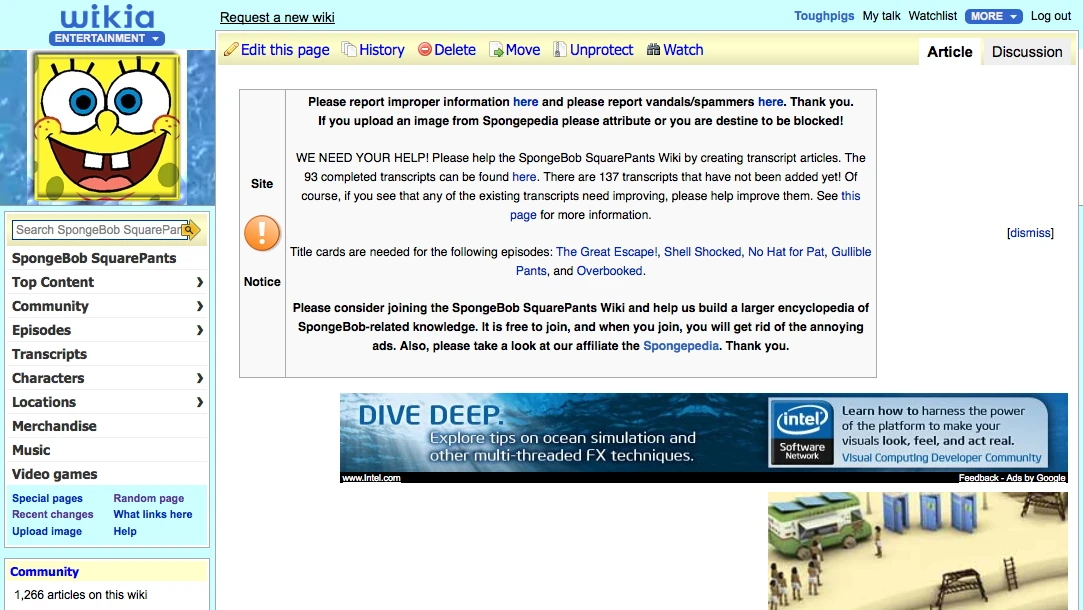Open Upload image link
Screen dimensions: 1083x610
pyautogui.click(x=47, y=531)
